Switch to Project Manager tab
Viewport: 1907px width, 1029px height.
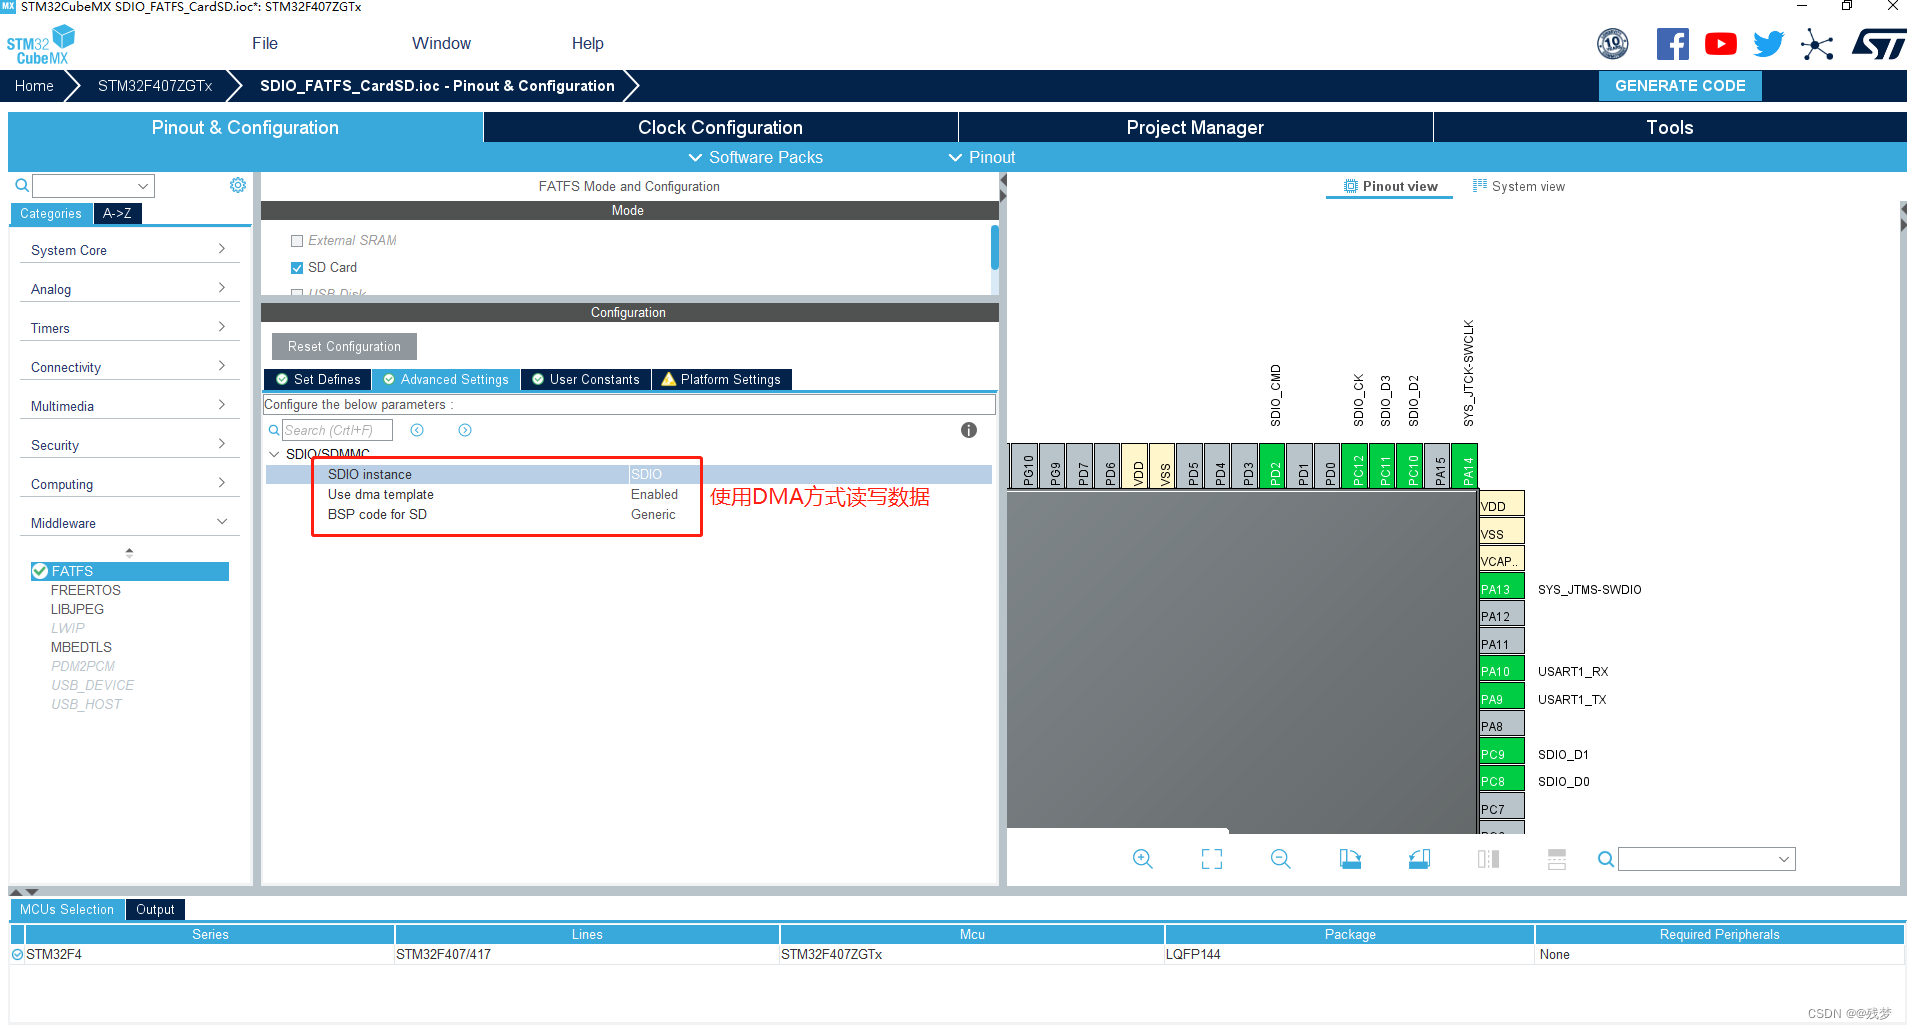point(1195,127)
